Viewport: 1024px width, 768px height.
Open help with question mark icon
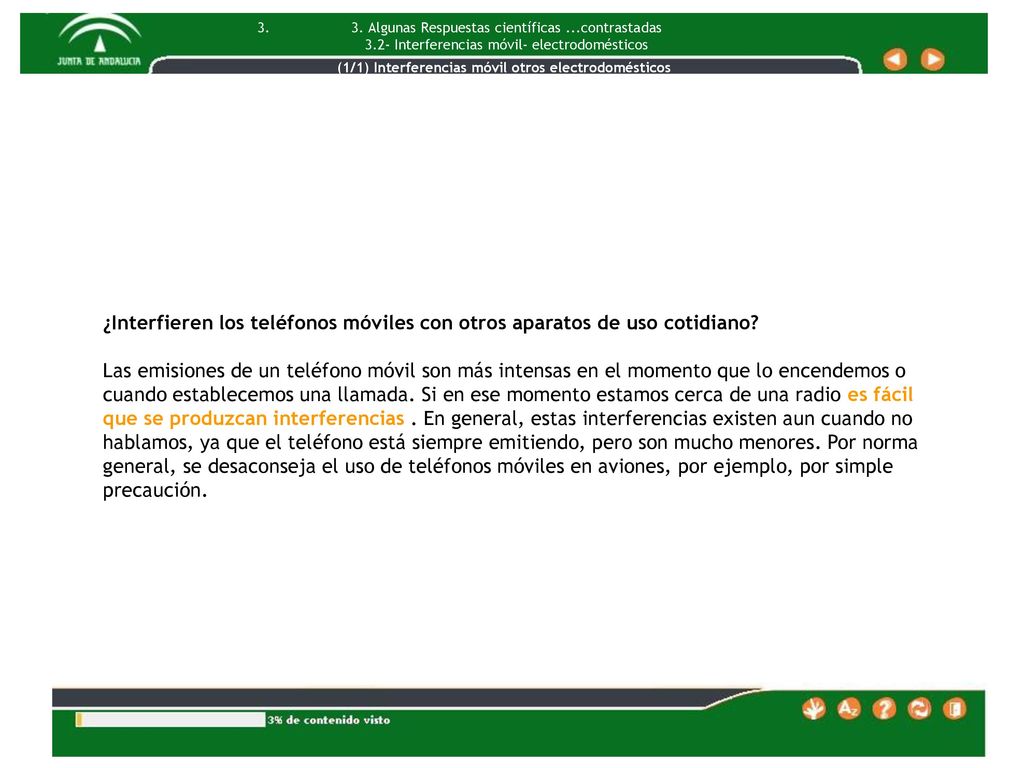click(884, 709)
